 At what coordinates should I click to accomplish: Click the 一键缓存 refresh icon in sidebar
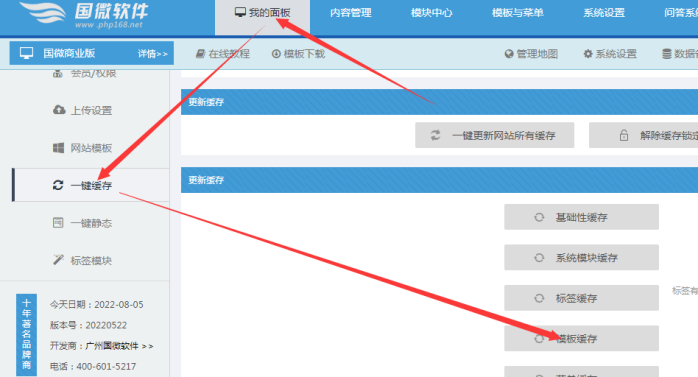point(58,185)
